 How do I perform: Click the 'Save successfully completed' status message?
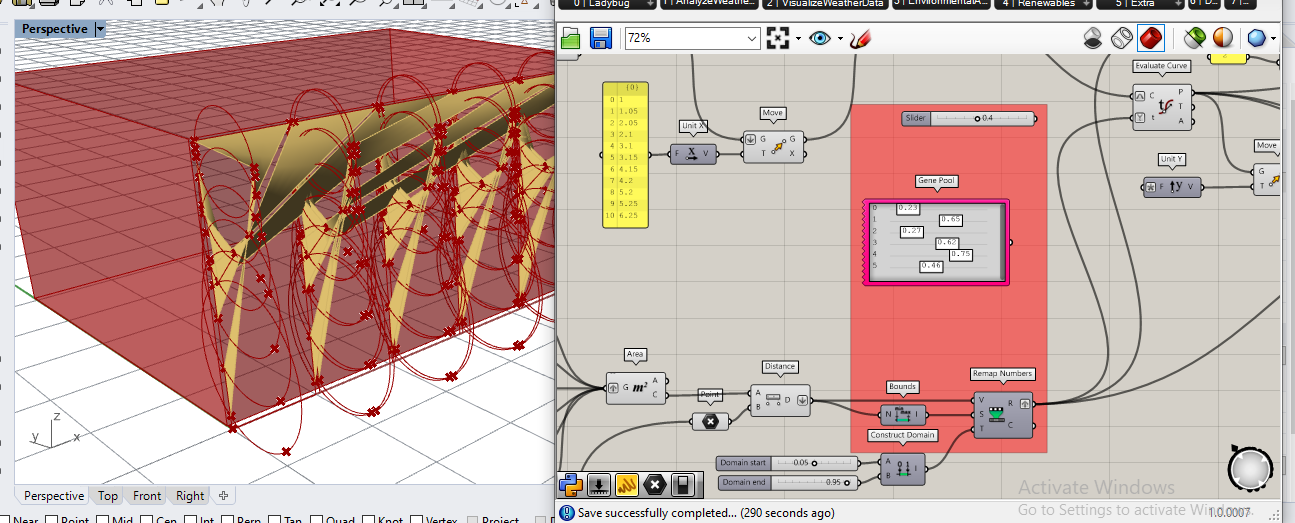coord(706,513)
